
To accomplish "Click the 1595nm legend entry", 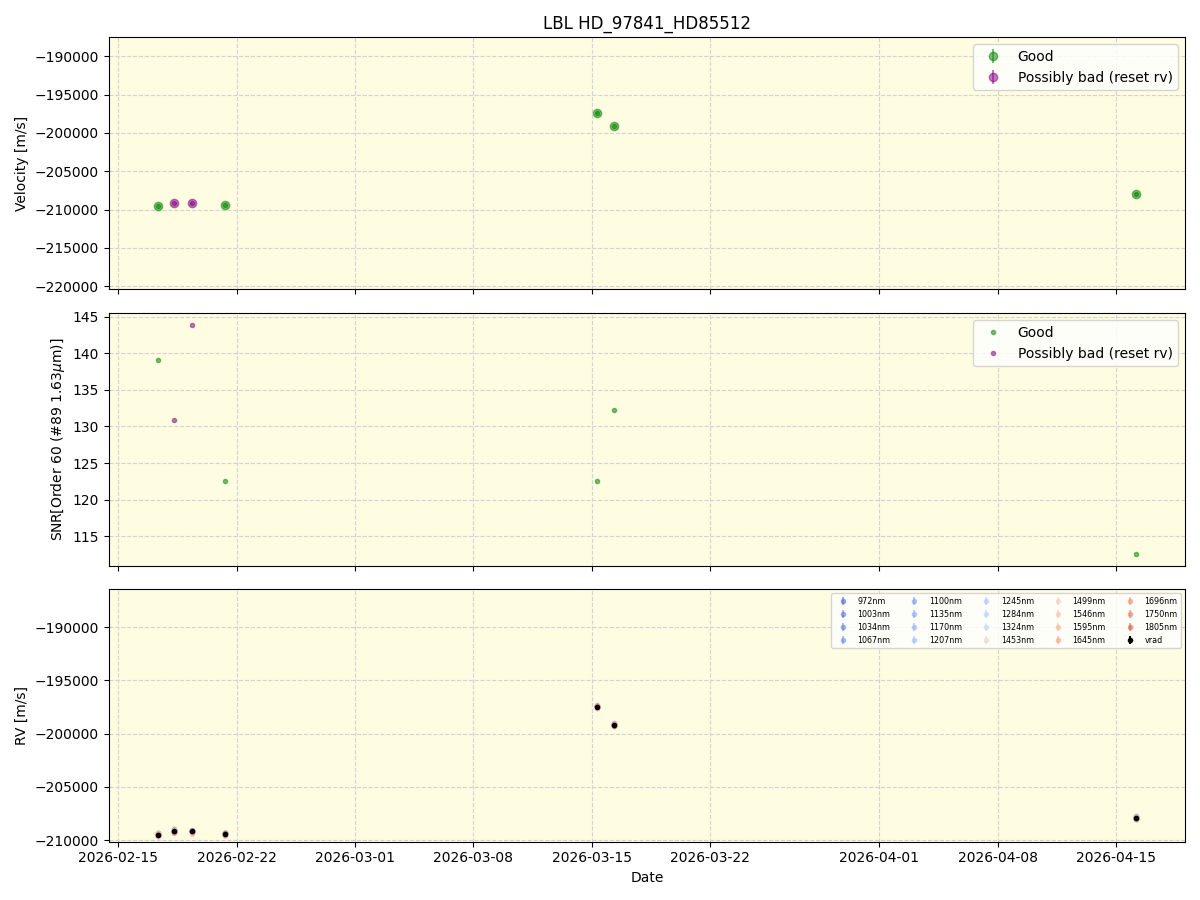I will pyautogui.click(x=1080, y=627).
